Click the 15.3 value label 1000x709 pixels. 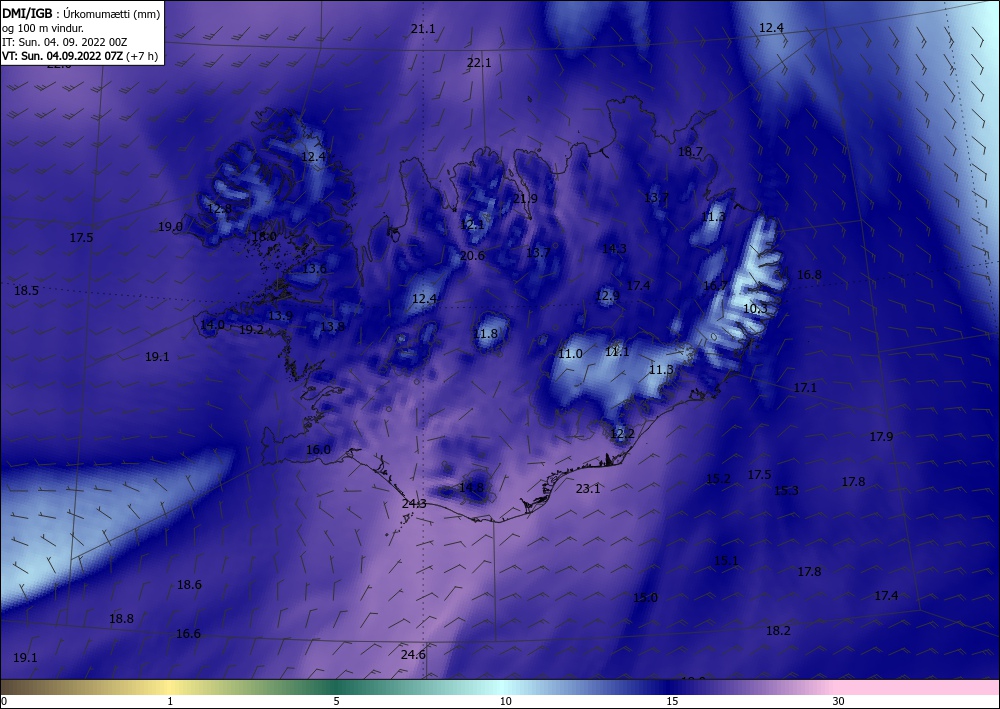pyautogui.click(x=786, y=490)
